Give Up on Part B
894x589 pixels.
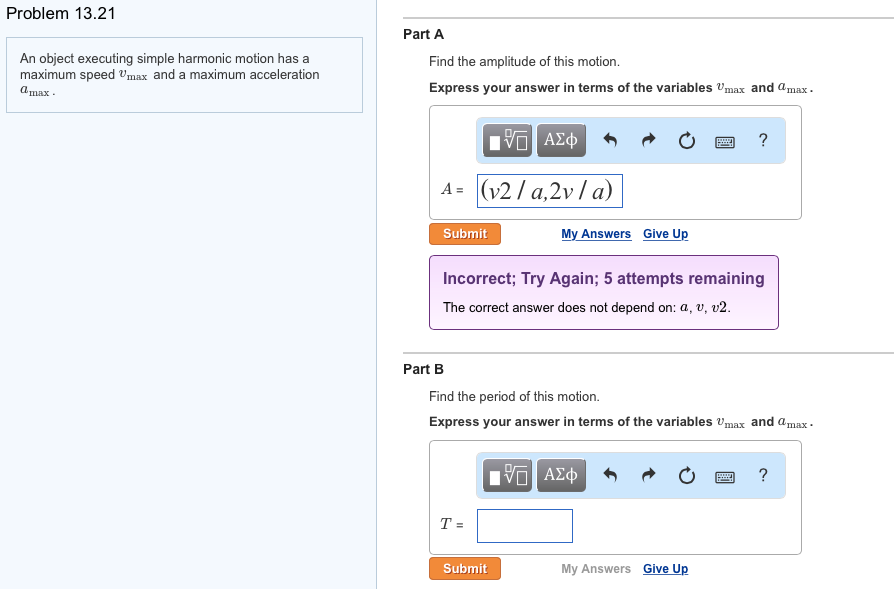pos(665,568)
